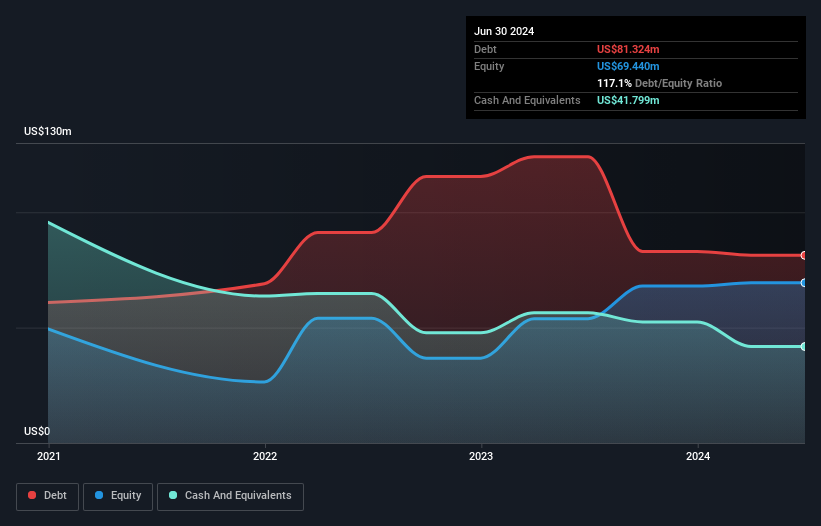Click the Debt row label in tooltip
The width and height of the screenshot is (821, 526).
[x=485, y=49]
